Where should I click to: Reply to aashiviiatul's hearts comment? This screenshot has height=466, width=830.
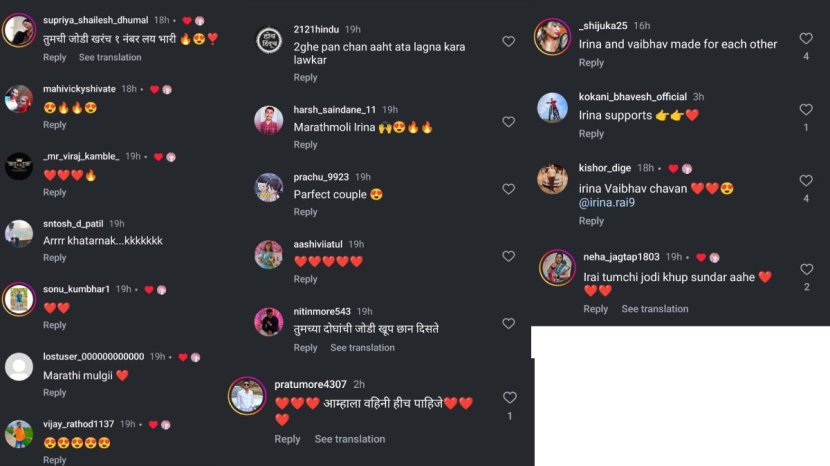coord(305,279)
